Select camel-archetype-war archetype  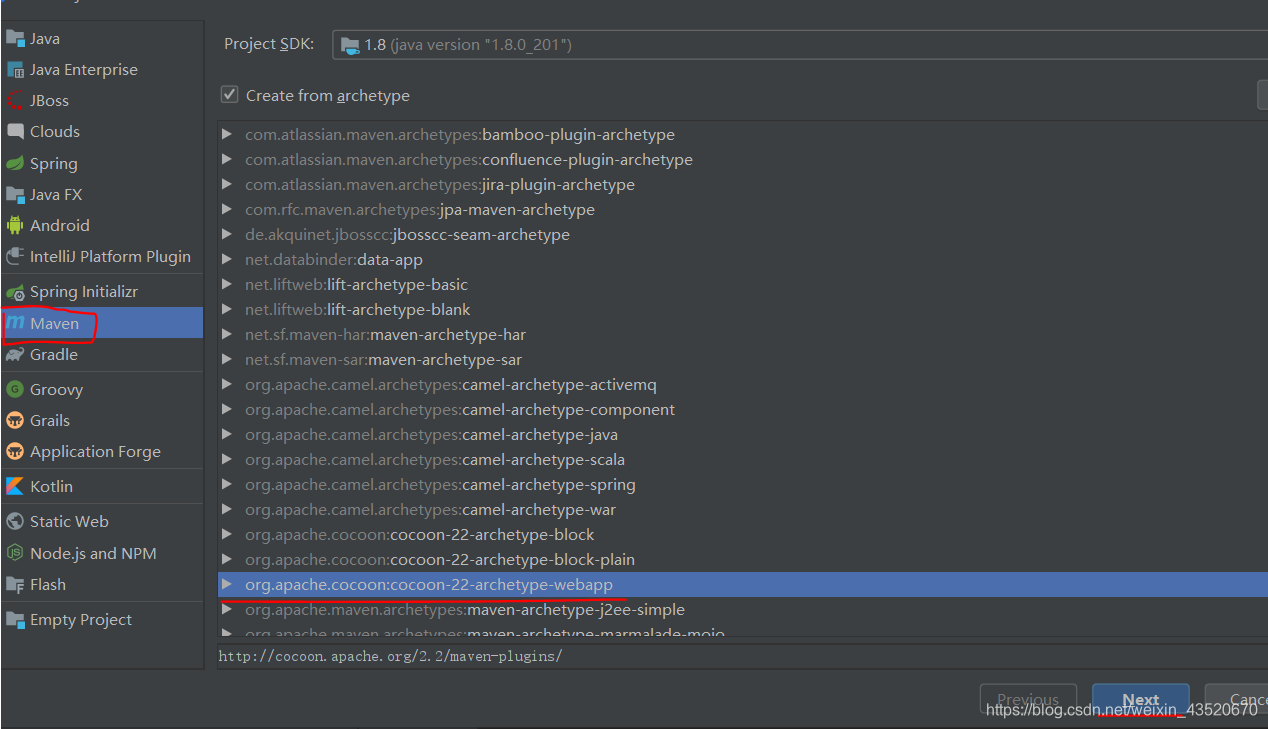tap(743, 509)
